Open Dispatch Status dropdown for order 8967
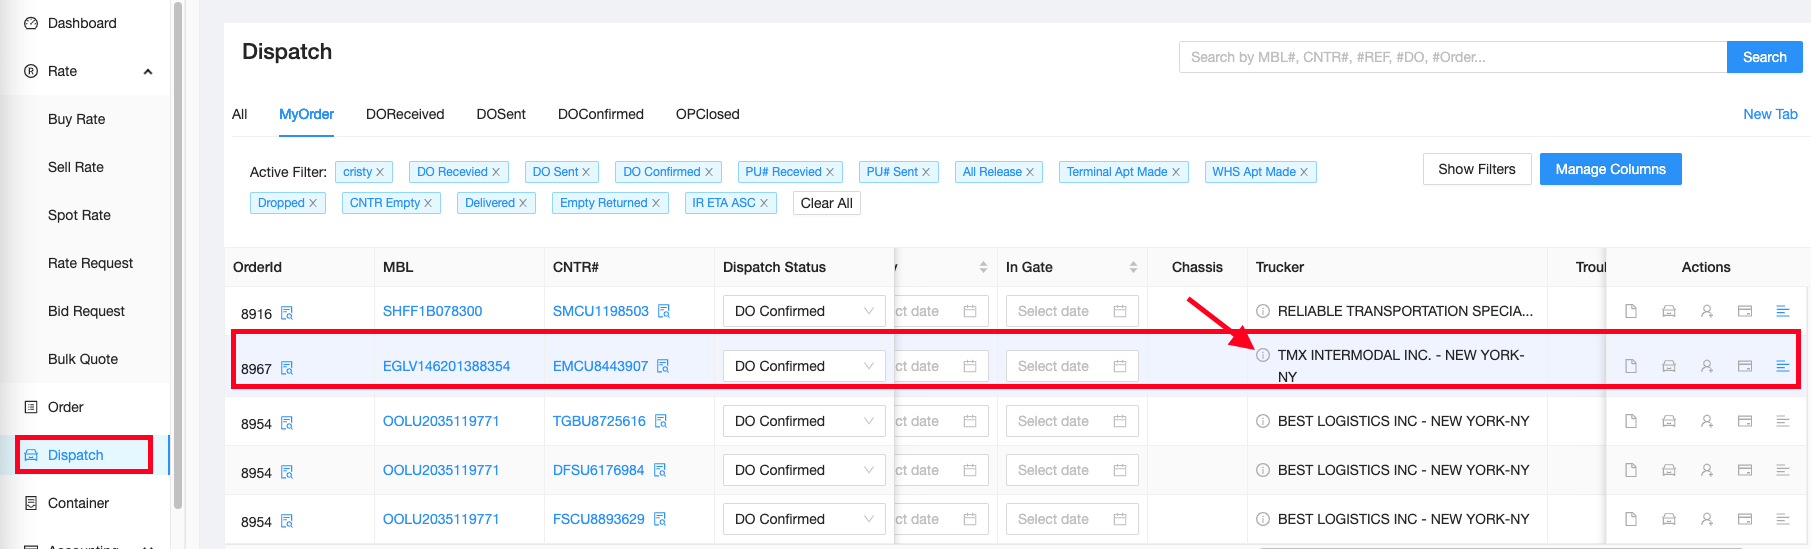The image size is (1811, 549). (803, 366)
